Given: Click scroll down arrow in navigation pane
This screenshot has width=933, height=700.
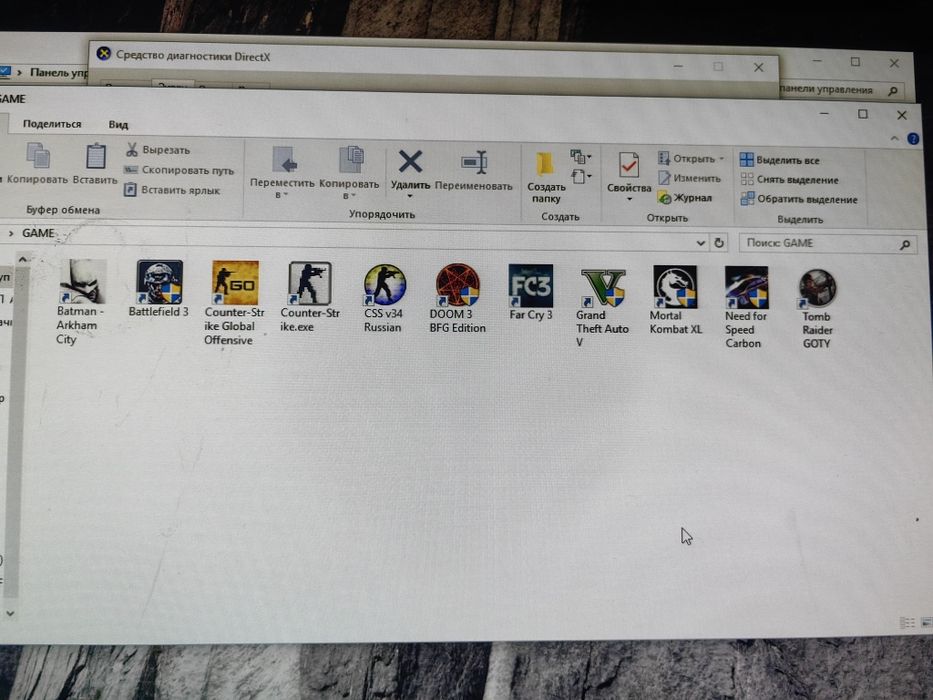Looking at the screenshot, I should [10, 612].
